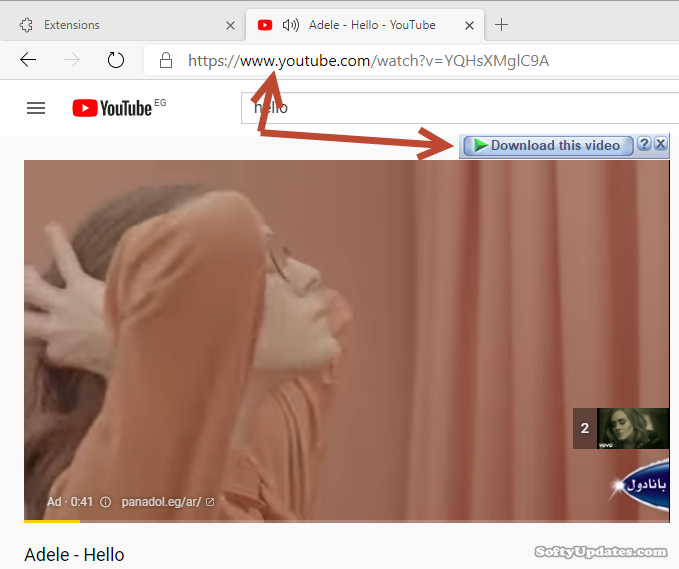Go back to the previous page
The image size is (679, 569).
point(28,60)
